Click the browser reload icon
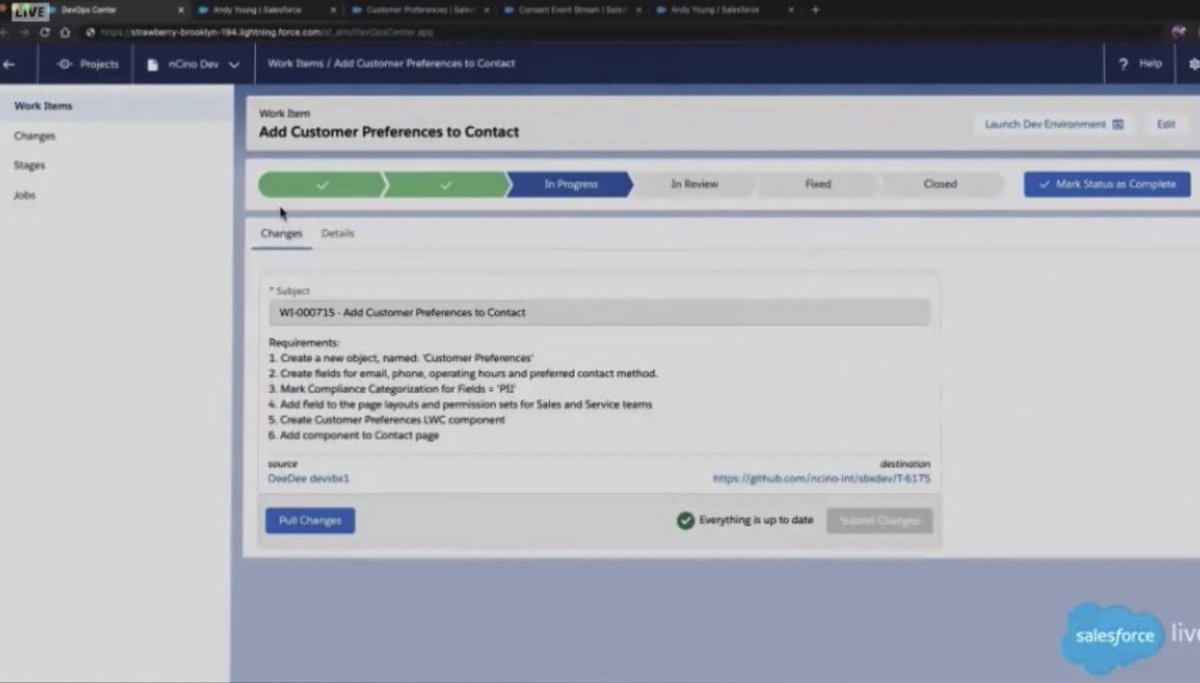Screen dimensions: 1200x683 click(x=45, y=32)
